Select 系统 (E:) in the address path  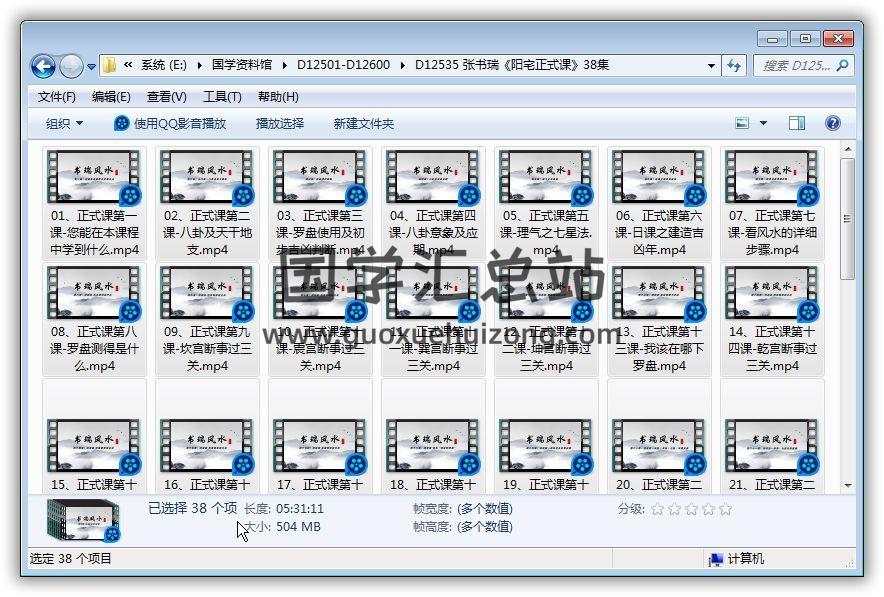163,65
